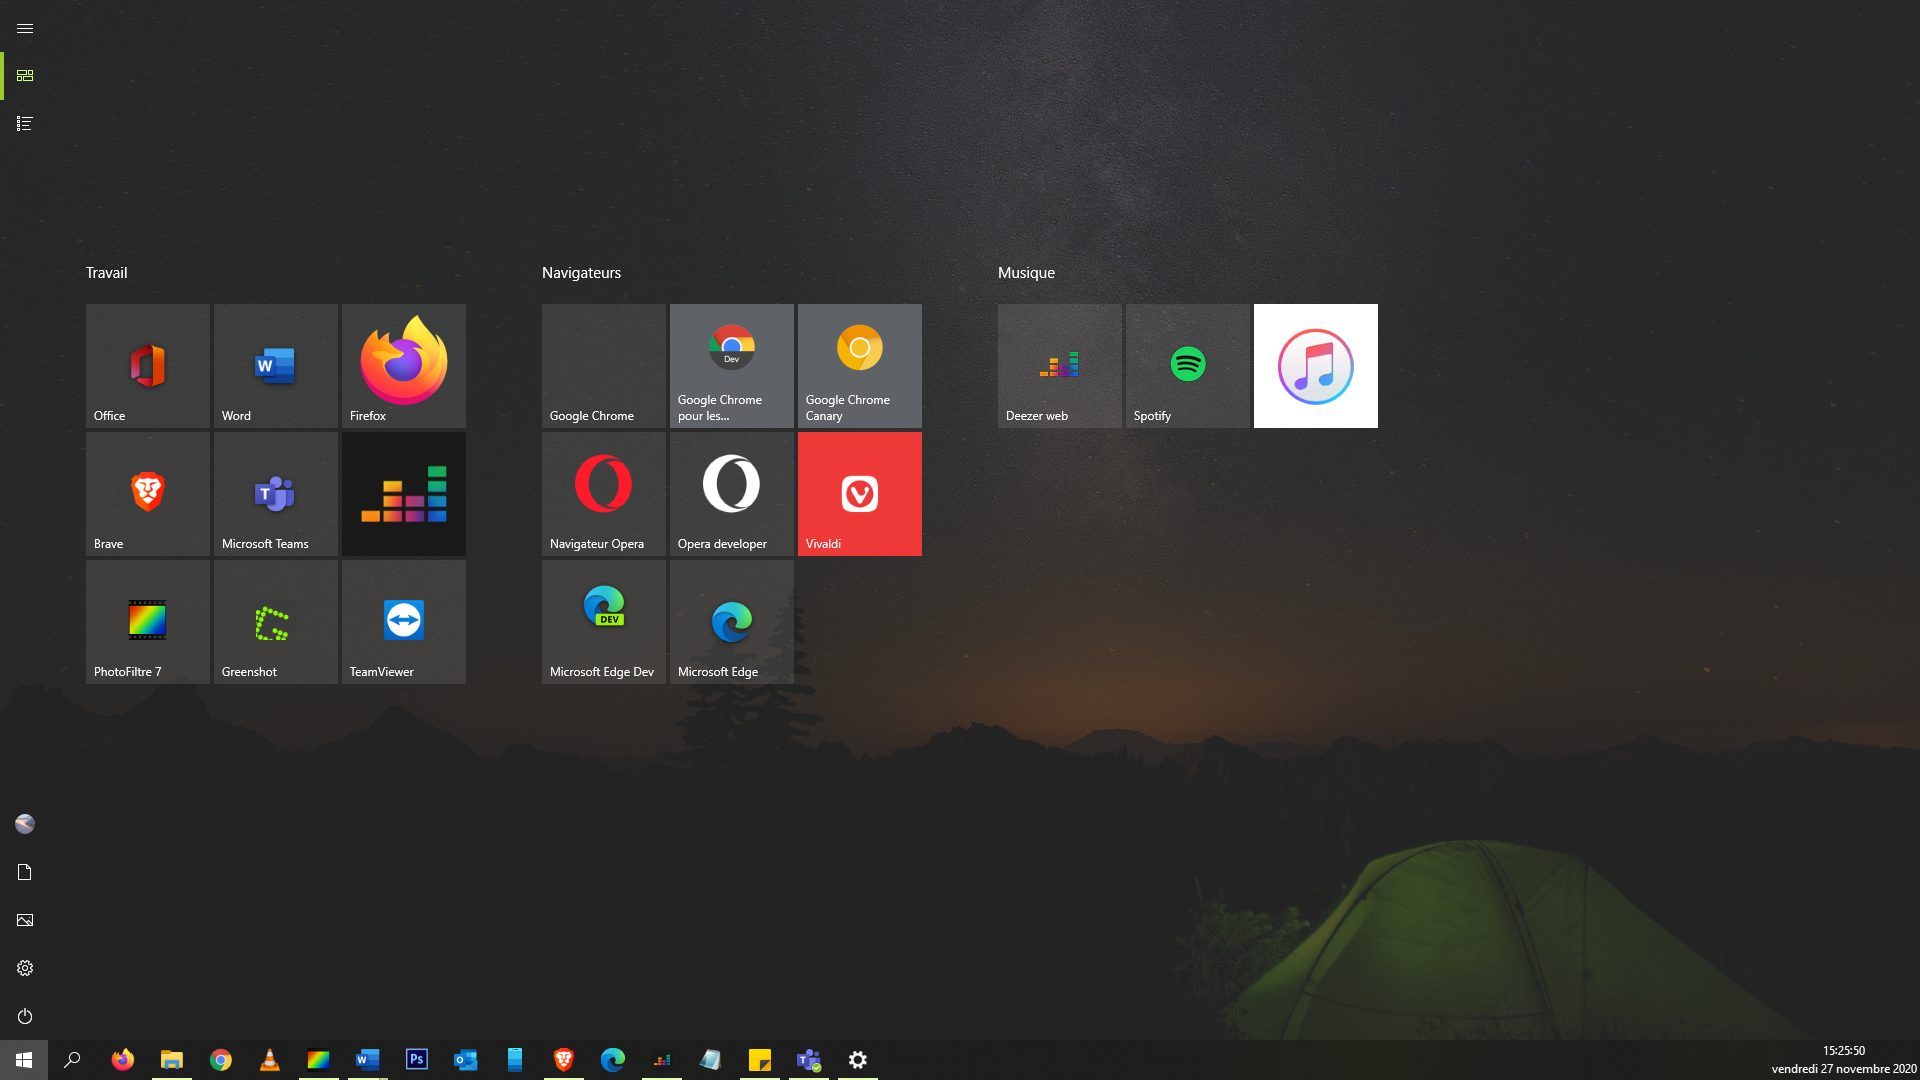Launch VLC media player from taskbar

pos(269,1060)
